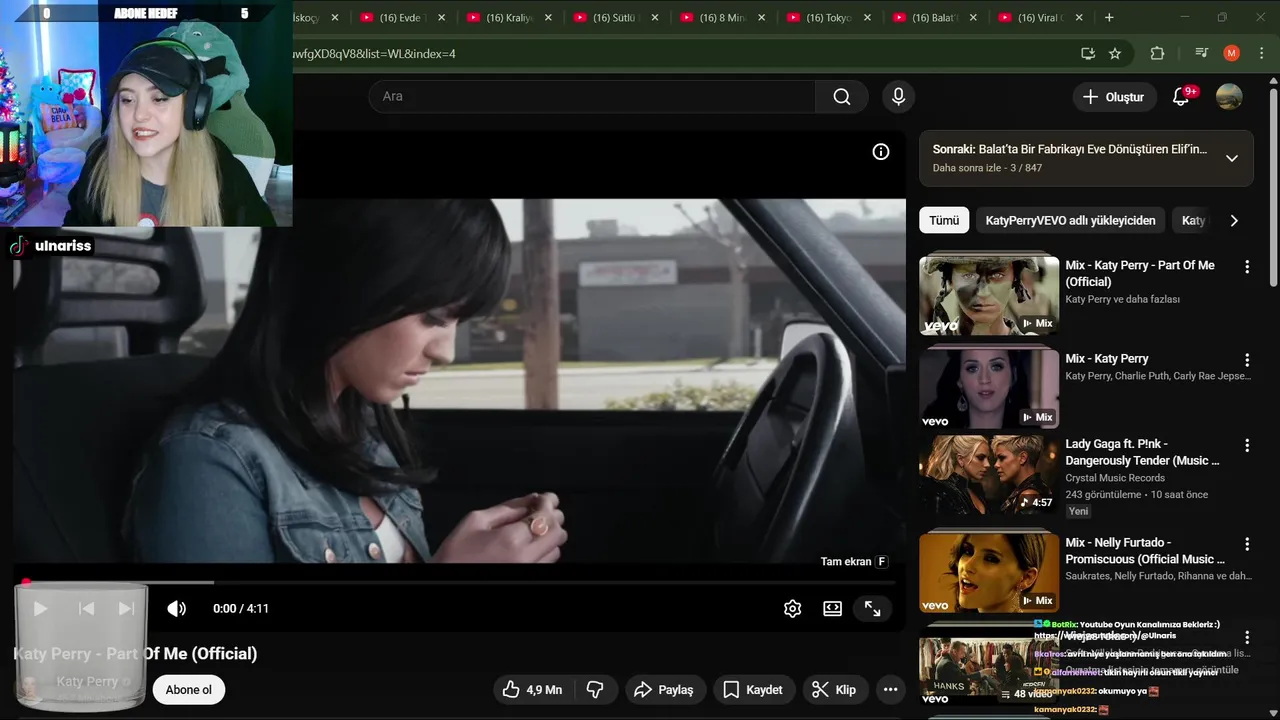Open Chrome media control icon

pos(1201,53)
